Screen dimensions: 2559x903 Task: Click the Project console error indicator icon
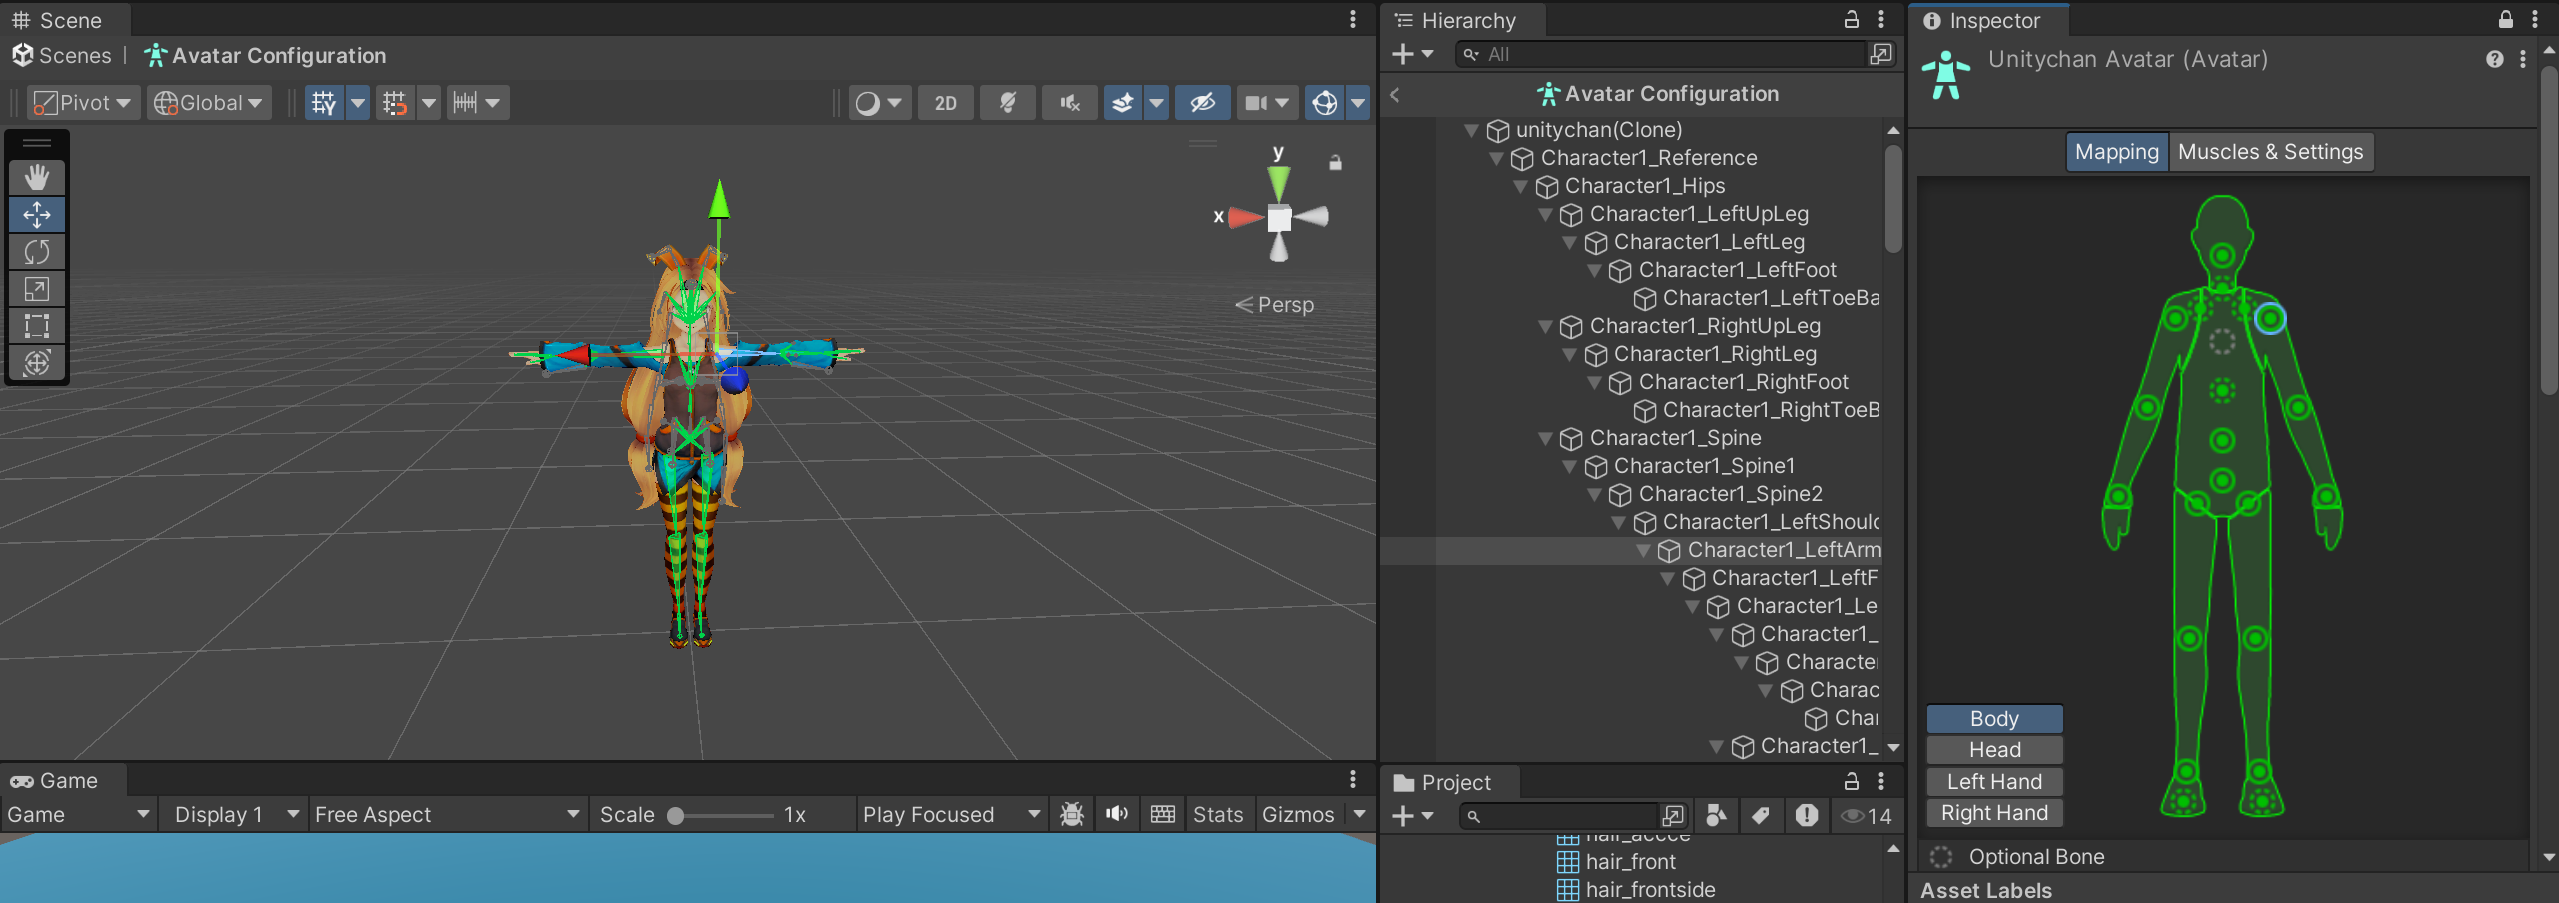pyautogui.click(x=1806, y=815)
